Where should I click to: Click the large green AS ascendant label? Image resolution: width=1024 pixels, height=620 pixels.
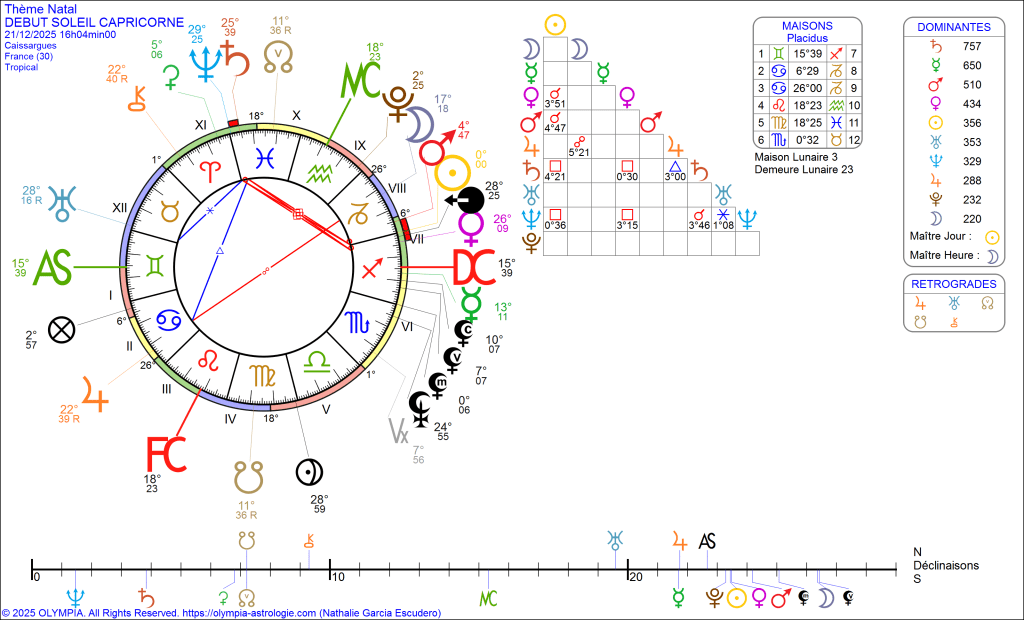click(55, 268)
